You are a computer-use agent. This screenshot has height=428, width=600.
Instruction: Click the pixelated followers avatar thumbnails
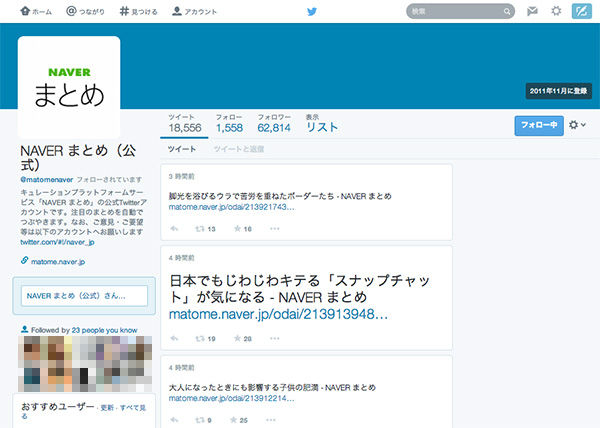[85, 363]
